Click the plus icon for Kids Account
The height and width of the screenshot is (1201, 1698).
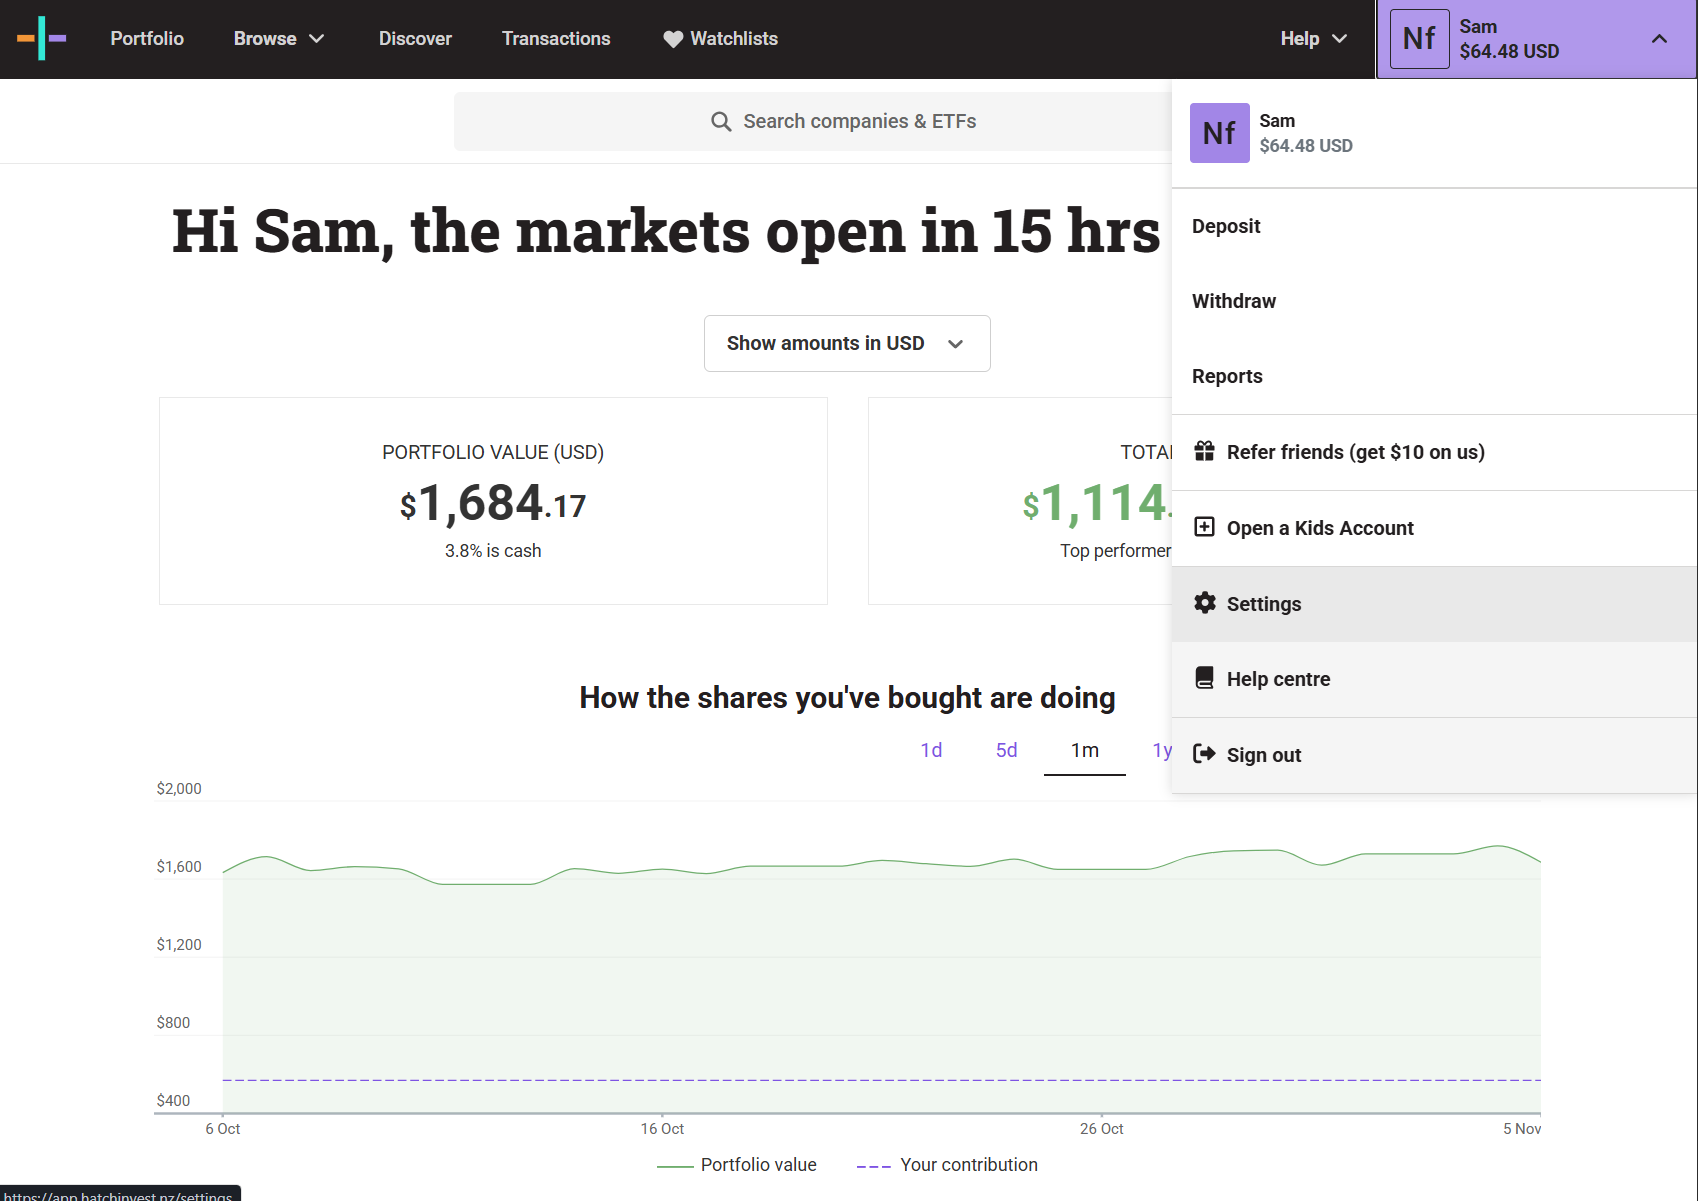click(1205, 527)
